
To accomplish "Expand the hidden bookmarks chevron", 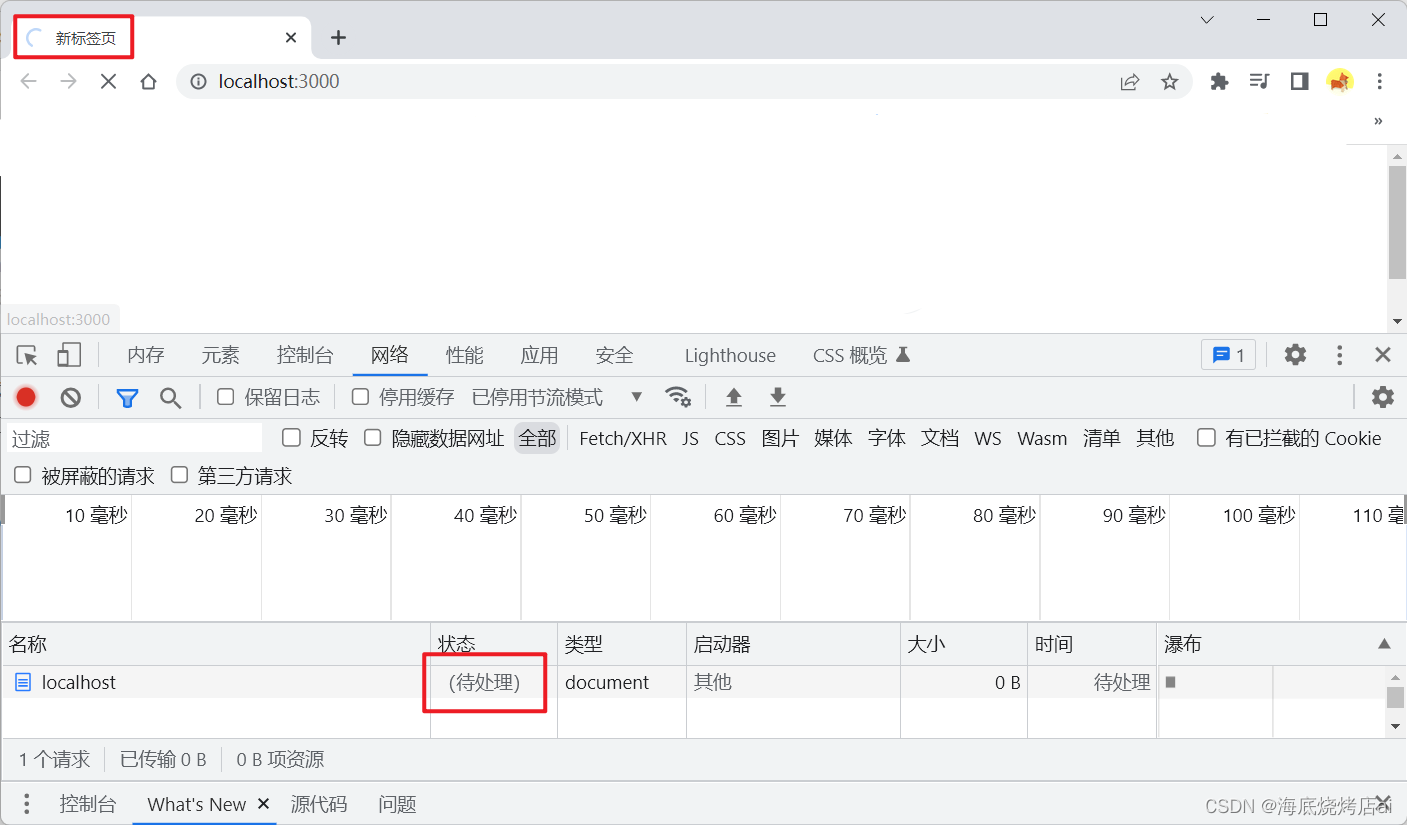I will point(1378,121).
